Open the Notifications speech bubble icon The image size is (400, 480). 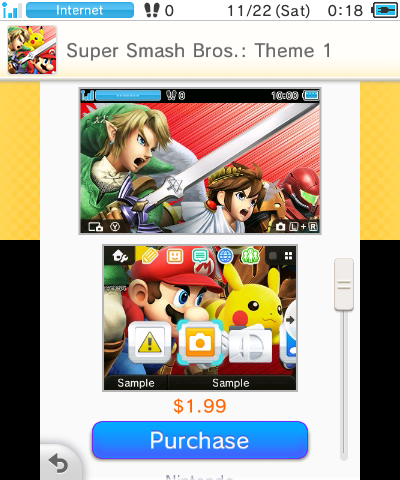coord(200,256)
